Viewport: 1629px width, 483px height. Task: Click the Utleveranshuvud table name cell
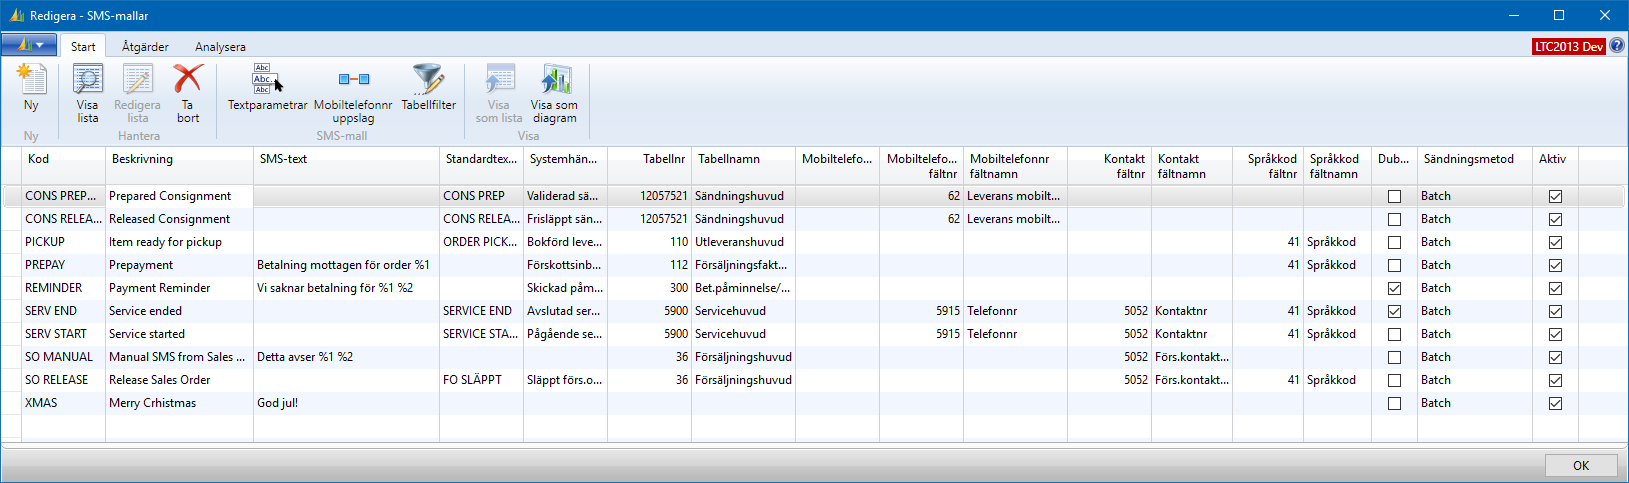pyautogui.click(x=743, y=242)
